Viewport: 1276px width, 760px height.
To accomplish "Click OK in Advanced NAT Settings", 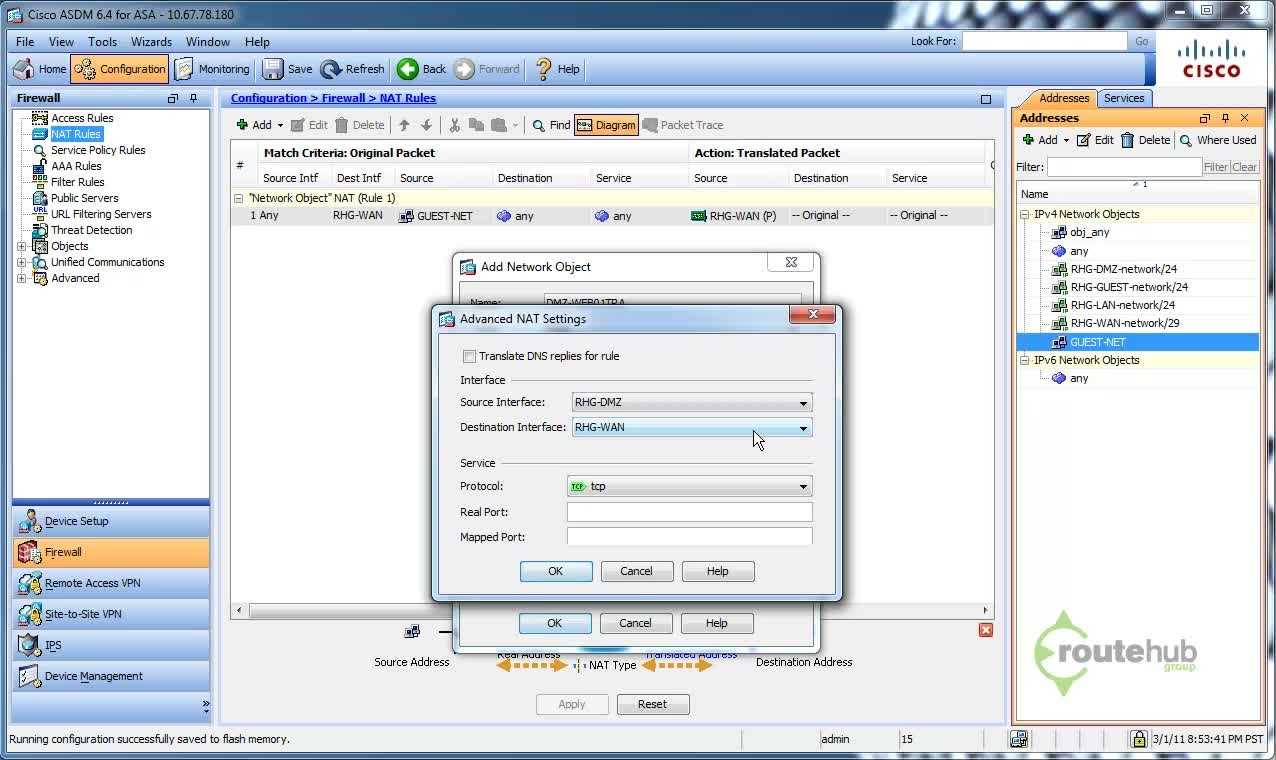I will pyautogui.click(x=556, y=571).
